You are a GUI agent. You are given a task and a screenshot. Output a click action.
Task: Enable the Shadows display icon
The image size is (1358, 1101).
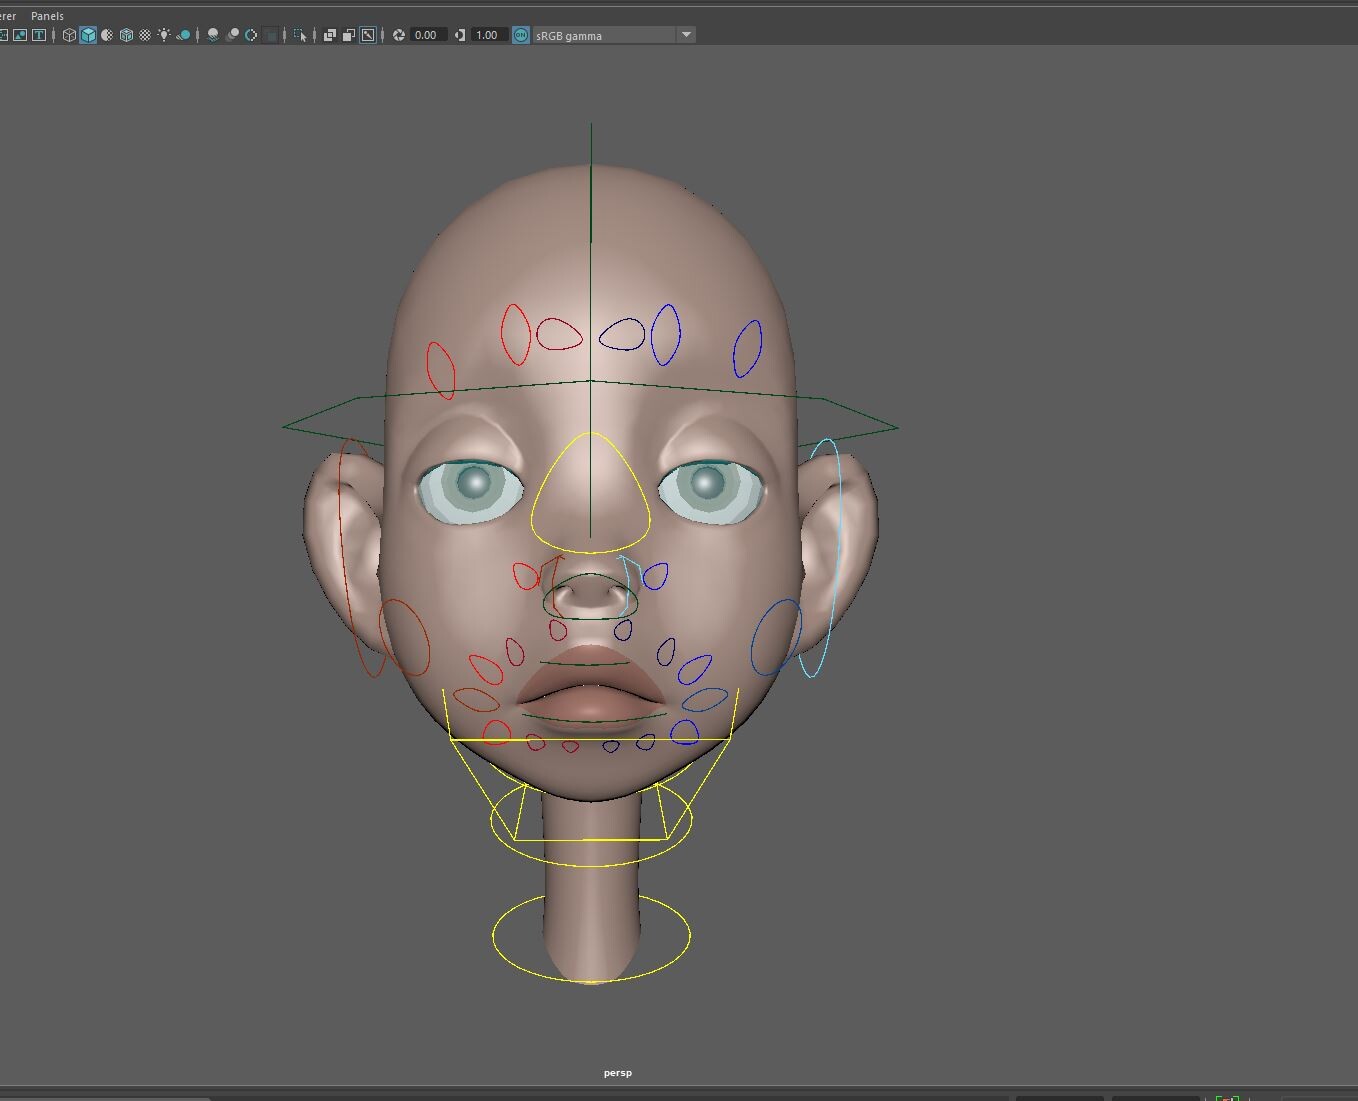(183, 35)
